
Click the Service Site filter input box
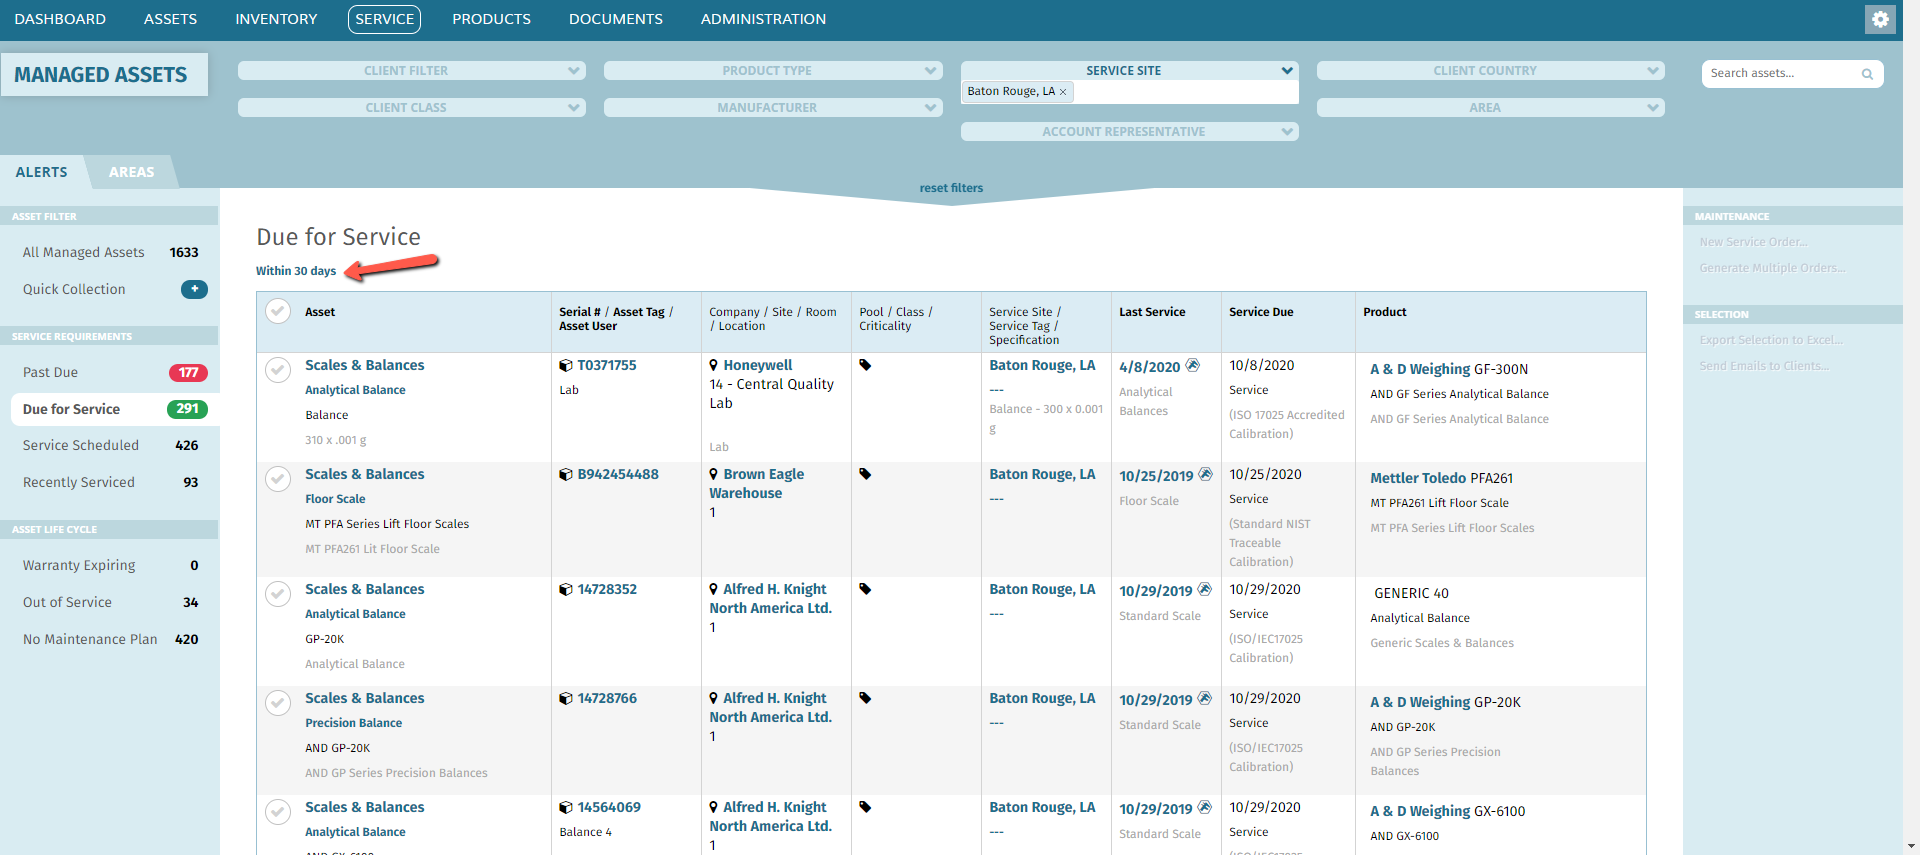(1130, 92)
